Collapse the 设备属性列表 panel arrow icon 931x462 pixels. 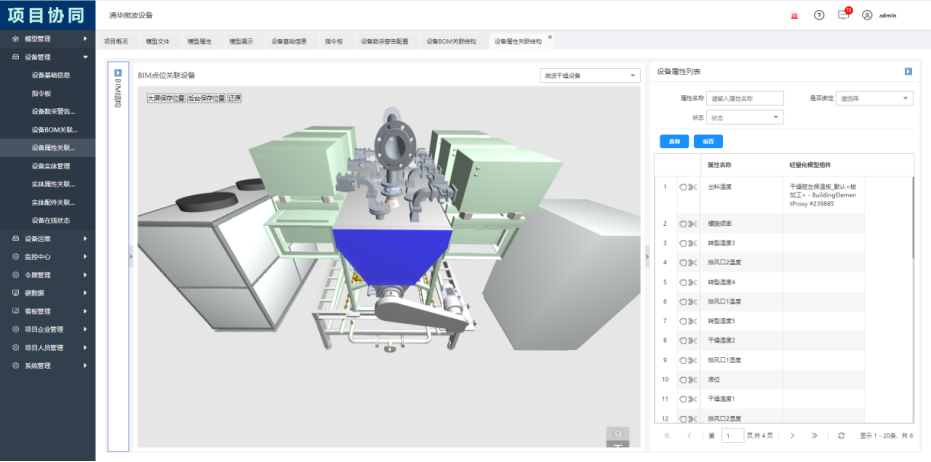pos(908,71)
